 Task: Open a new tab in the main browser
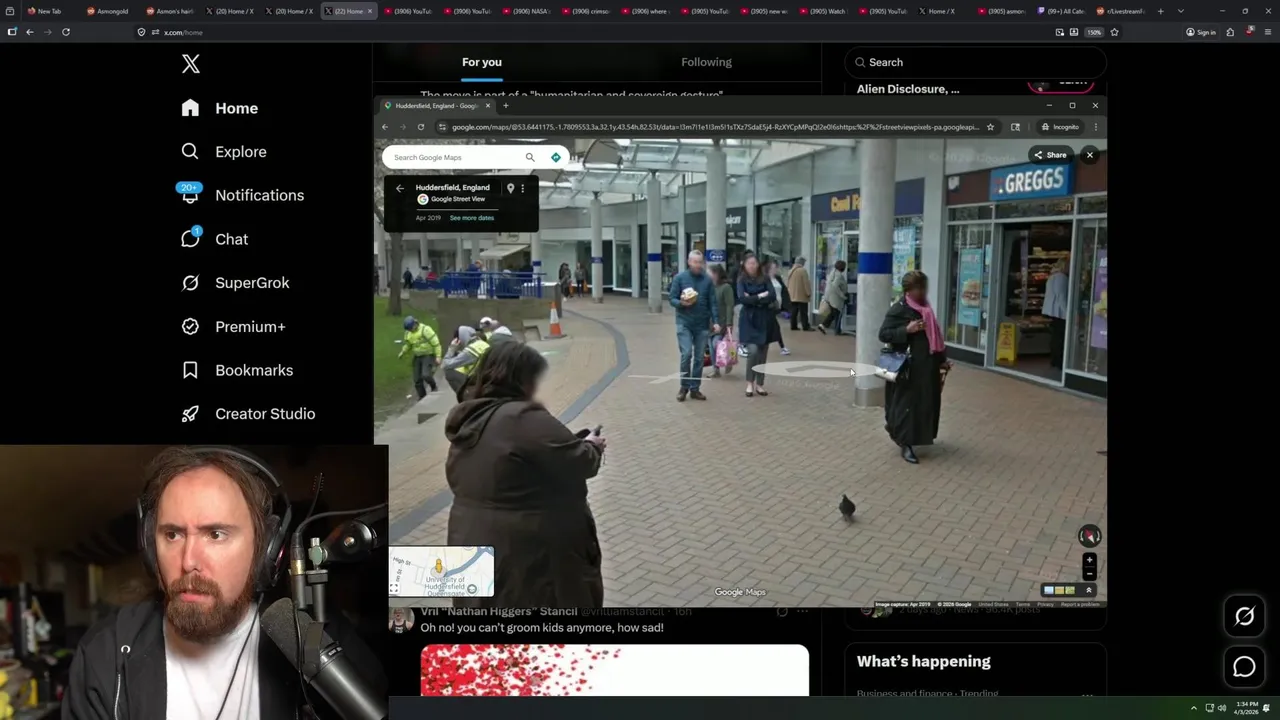1161,11
